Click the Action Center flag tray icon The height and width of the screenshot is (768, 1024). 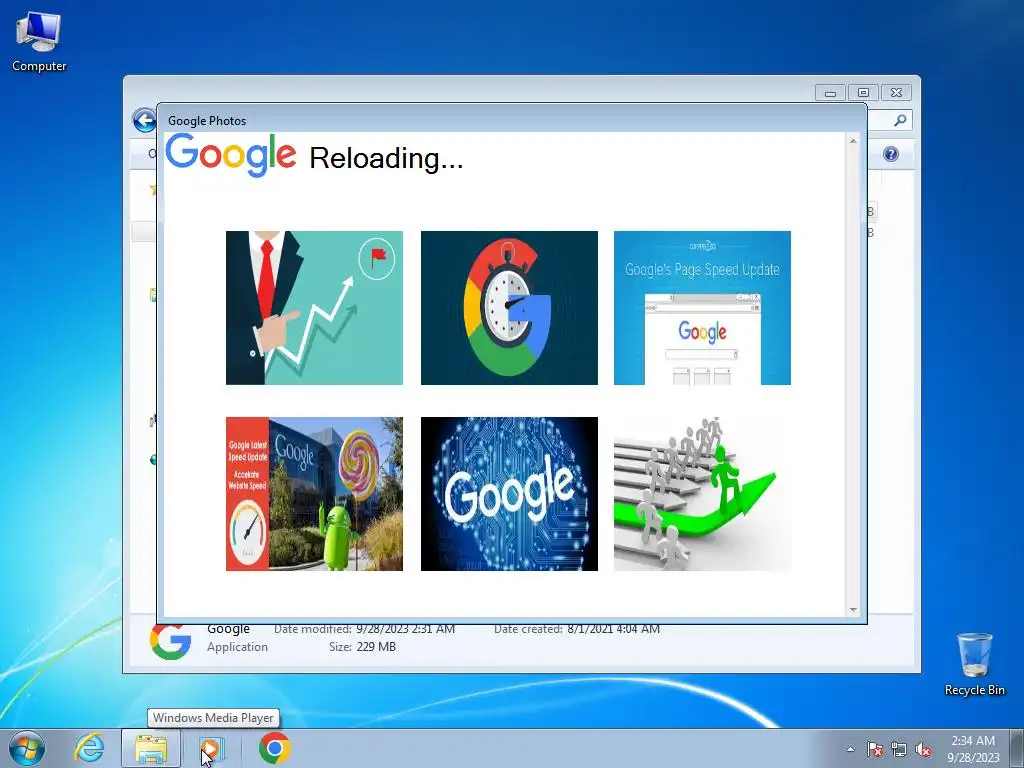pos(875,749)
